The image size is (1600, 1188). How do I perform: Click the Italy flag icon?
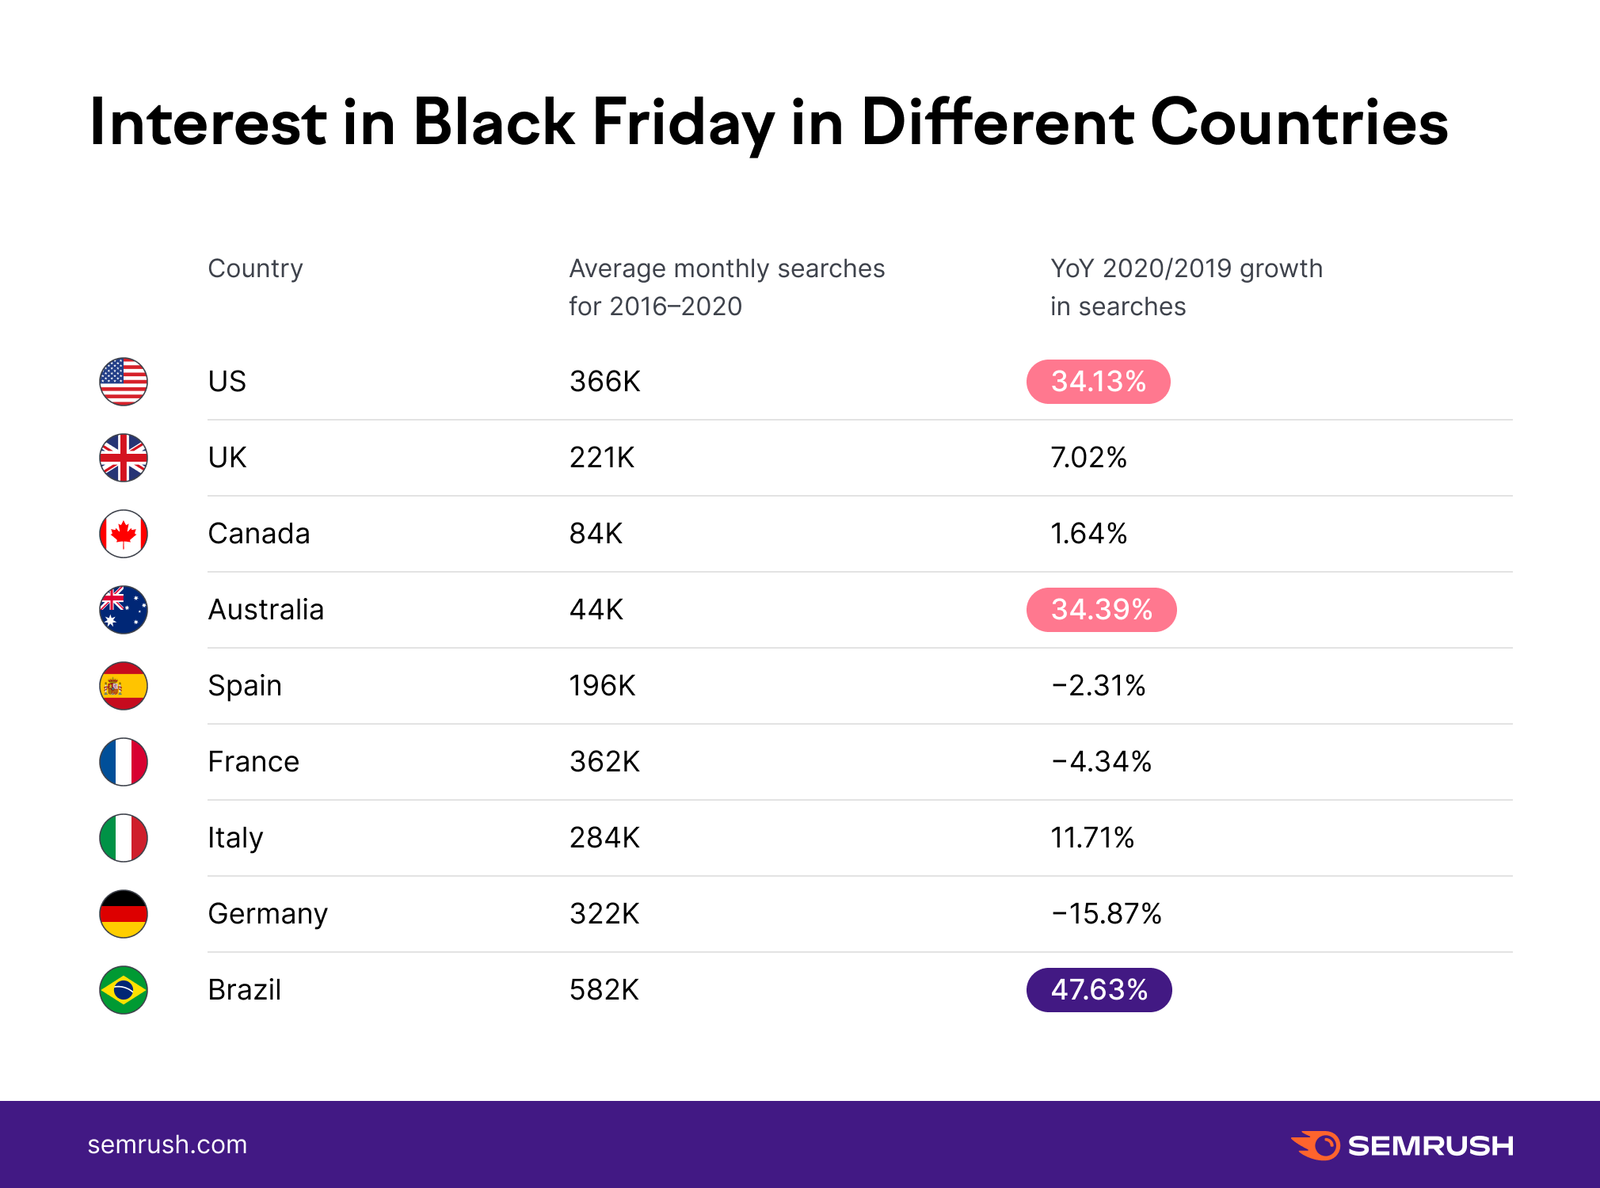[123, 837]
